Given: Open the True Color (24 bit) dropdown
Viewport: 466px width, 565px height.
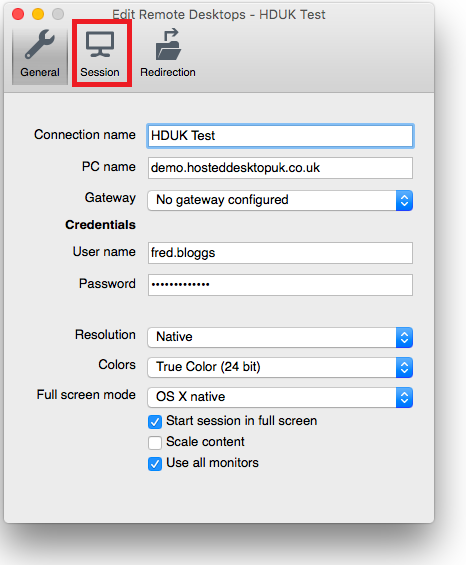Looking at the screenshot, I should (x=280, y=368).
